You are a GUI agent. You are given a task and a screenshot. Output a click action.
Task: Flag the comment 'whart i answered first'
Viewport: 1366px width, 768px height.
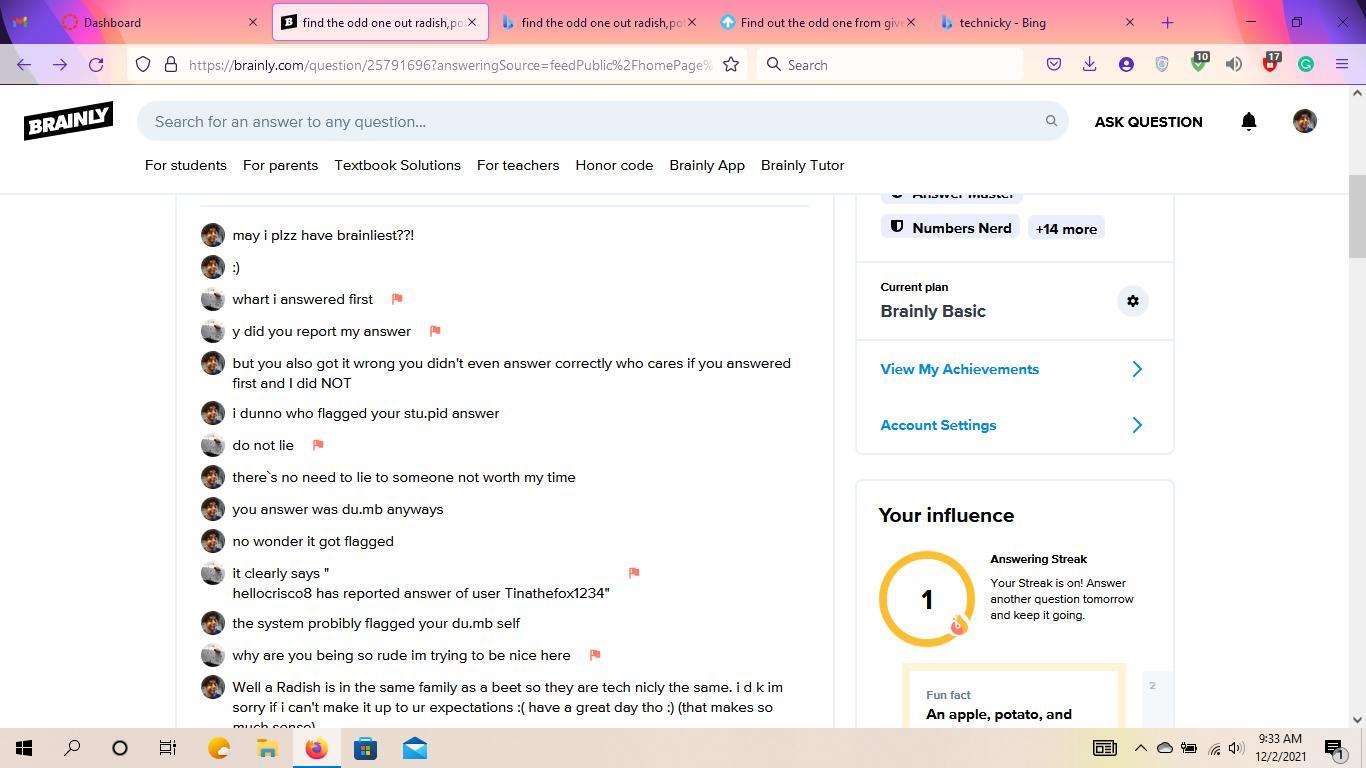click(397, 299)
